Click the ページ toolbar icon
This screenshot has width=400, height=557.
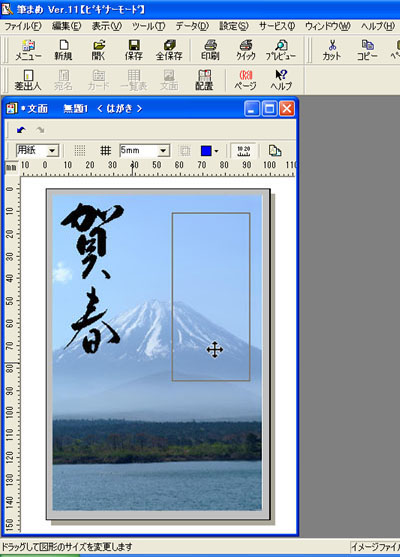pos(245,80)
